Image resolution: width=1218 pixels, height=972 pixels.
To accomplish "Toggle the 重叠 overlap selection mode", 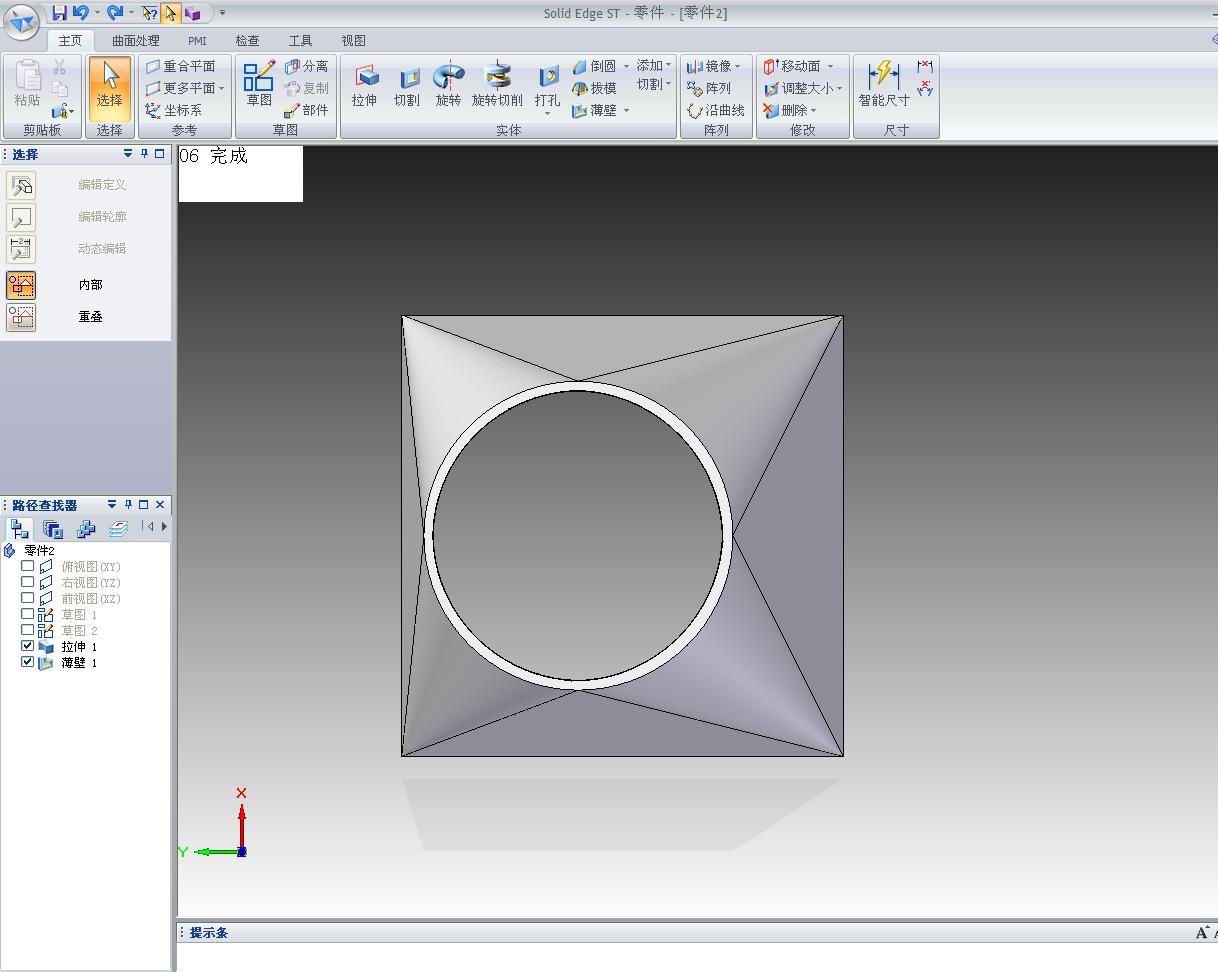I will (x=21, y=317).
